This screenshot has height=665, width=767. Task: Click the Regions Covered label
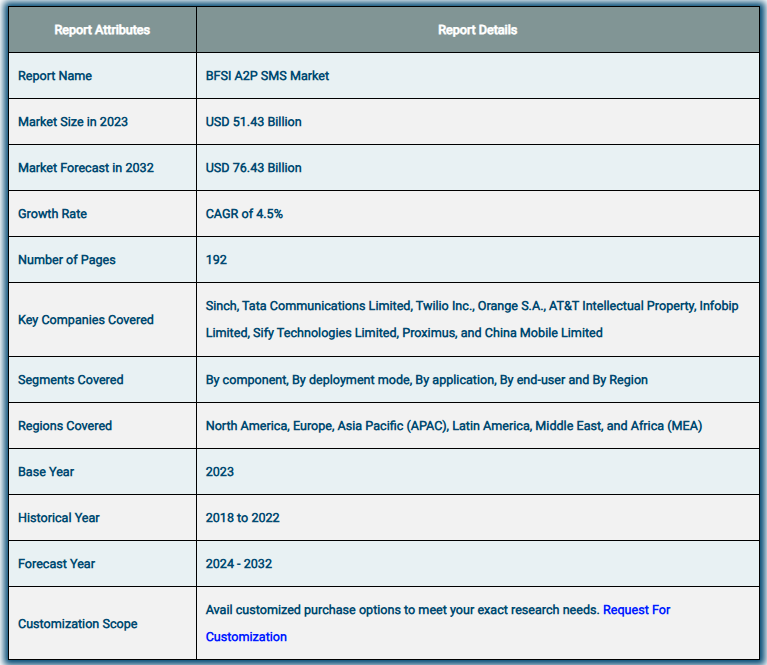tap(65, 426)
